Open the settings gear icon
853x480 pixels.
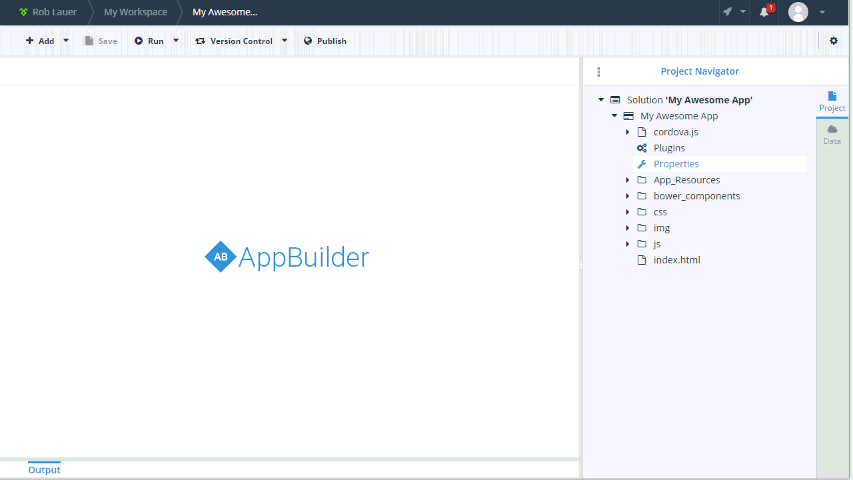(833, 41)
